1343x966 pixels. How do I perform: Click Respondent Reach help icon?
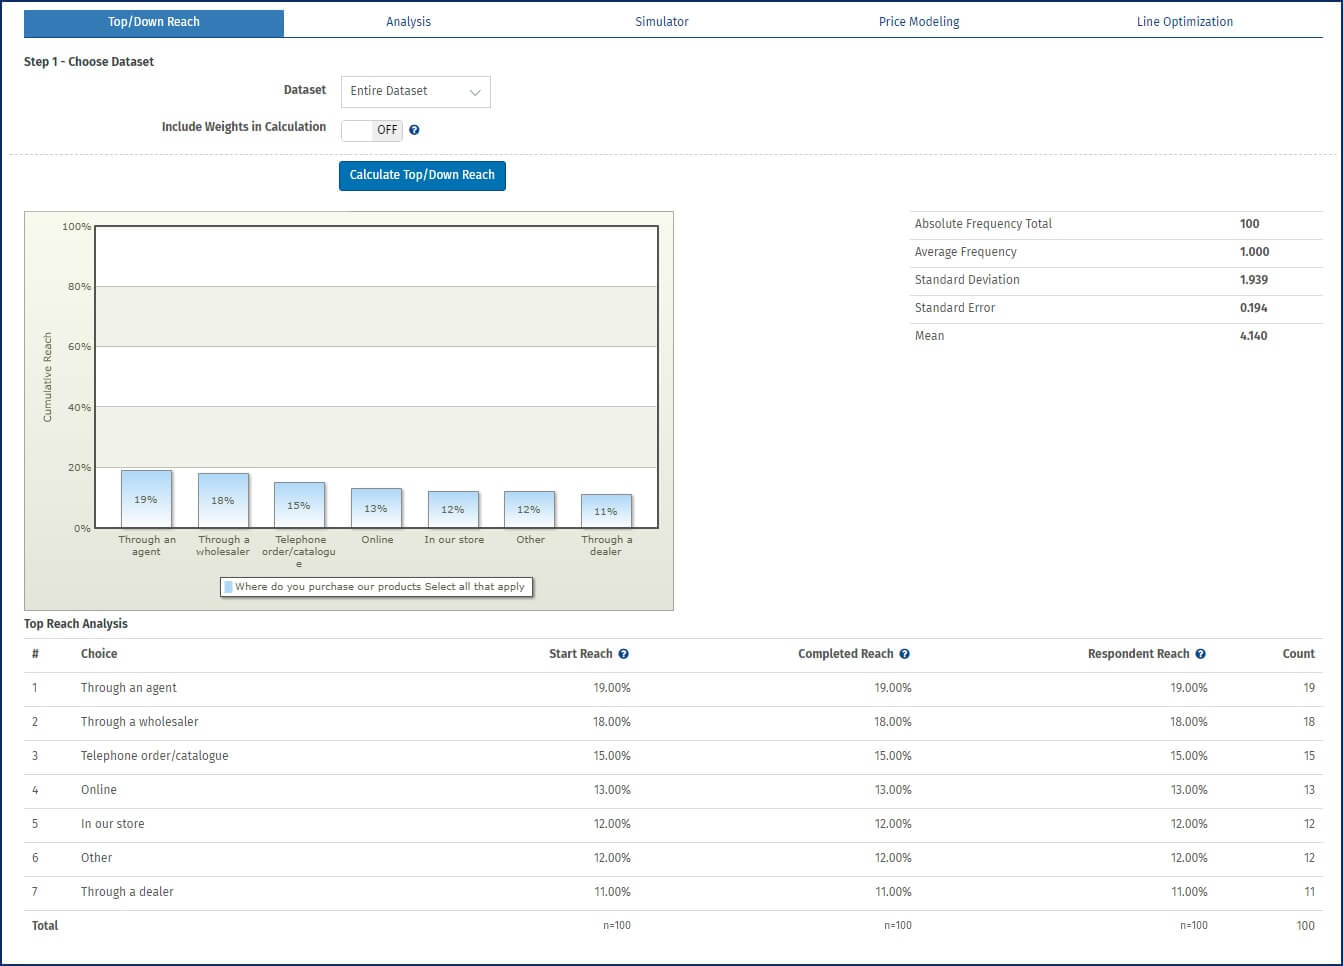pos(1200,654)
